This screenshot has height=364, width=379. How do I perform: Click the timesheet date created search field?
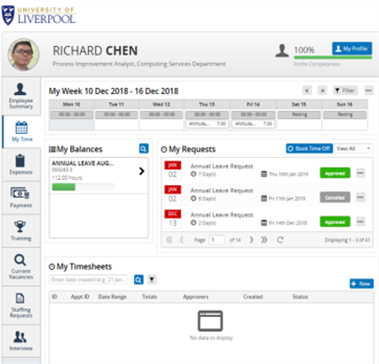pos(88,280)
